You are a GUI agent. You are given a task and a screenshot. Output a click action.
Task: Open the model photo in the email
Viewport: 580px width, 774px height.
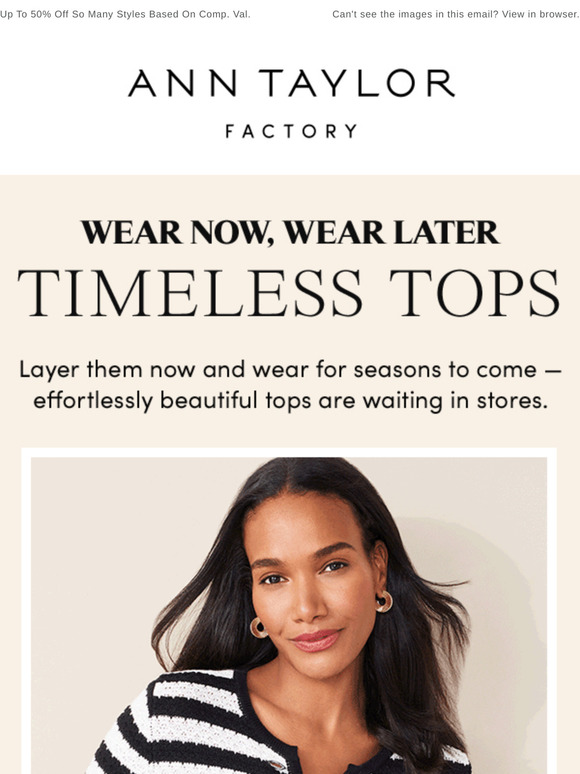[x=289, y=615]
